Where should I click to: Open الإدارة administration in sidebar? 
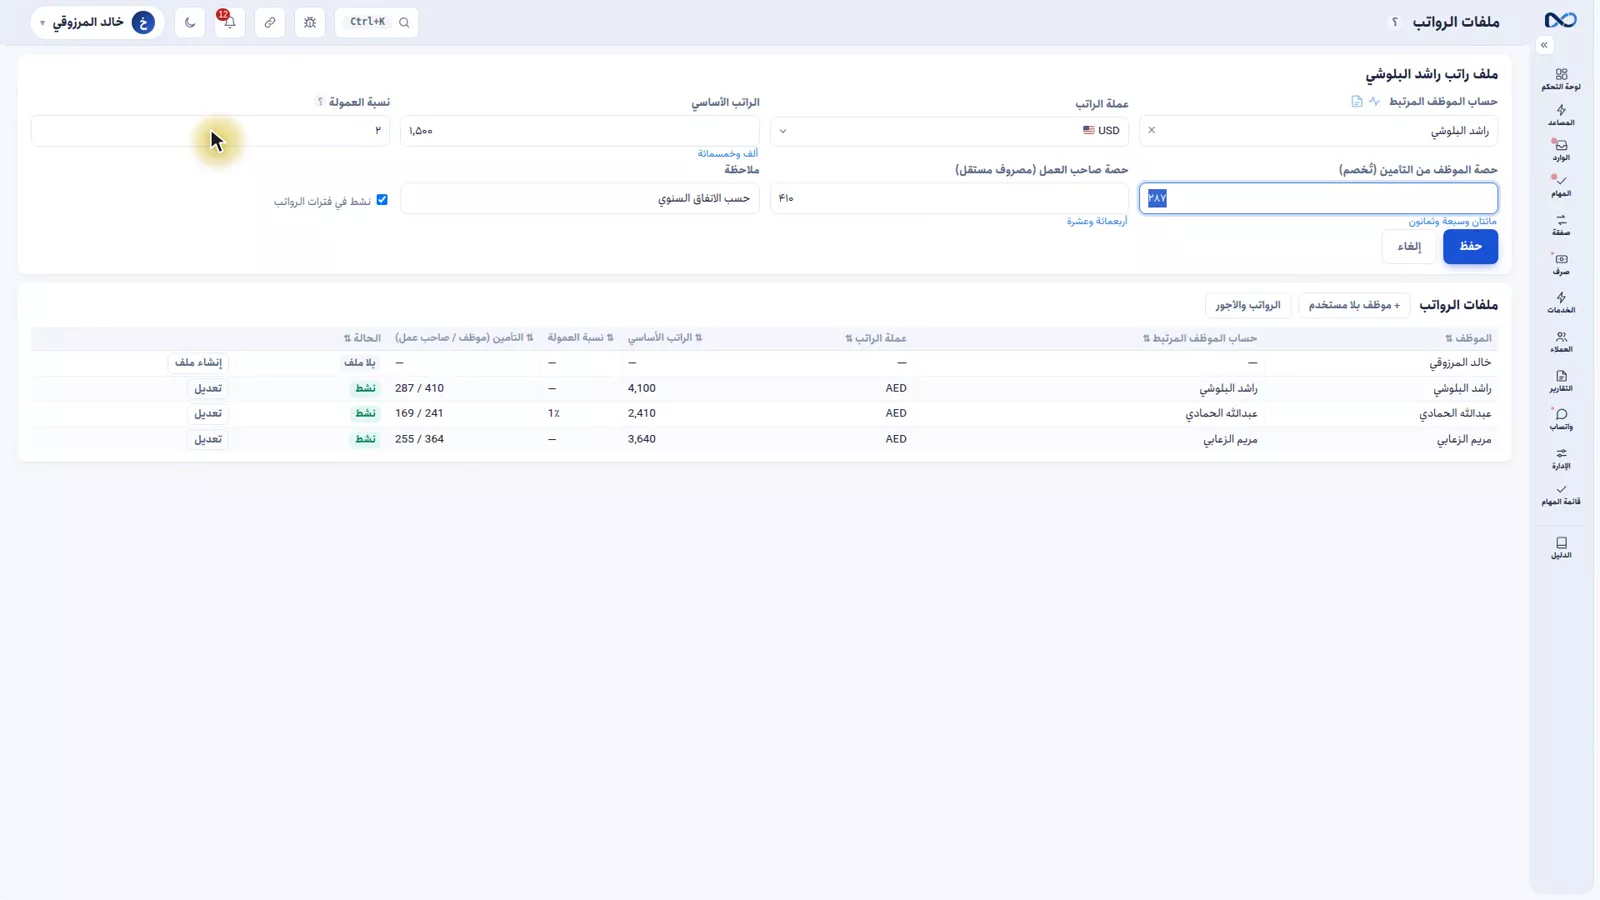click(1561, 459)
